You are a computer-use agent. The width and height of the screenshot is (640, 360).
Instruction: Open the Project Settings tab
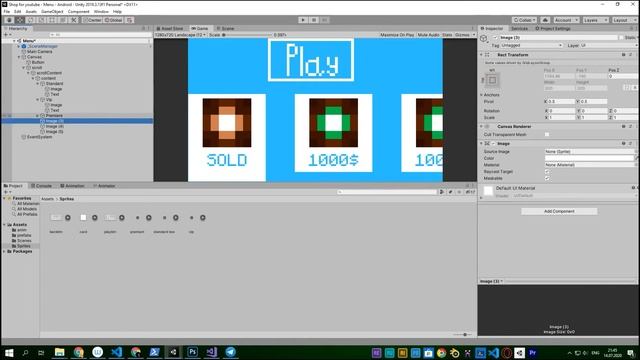pos(553,29)
